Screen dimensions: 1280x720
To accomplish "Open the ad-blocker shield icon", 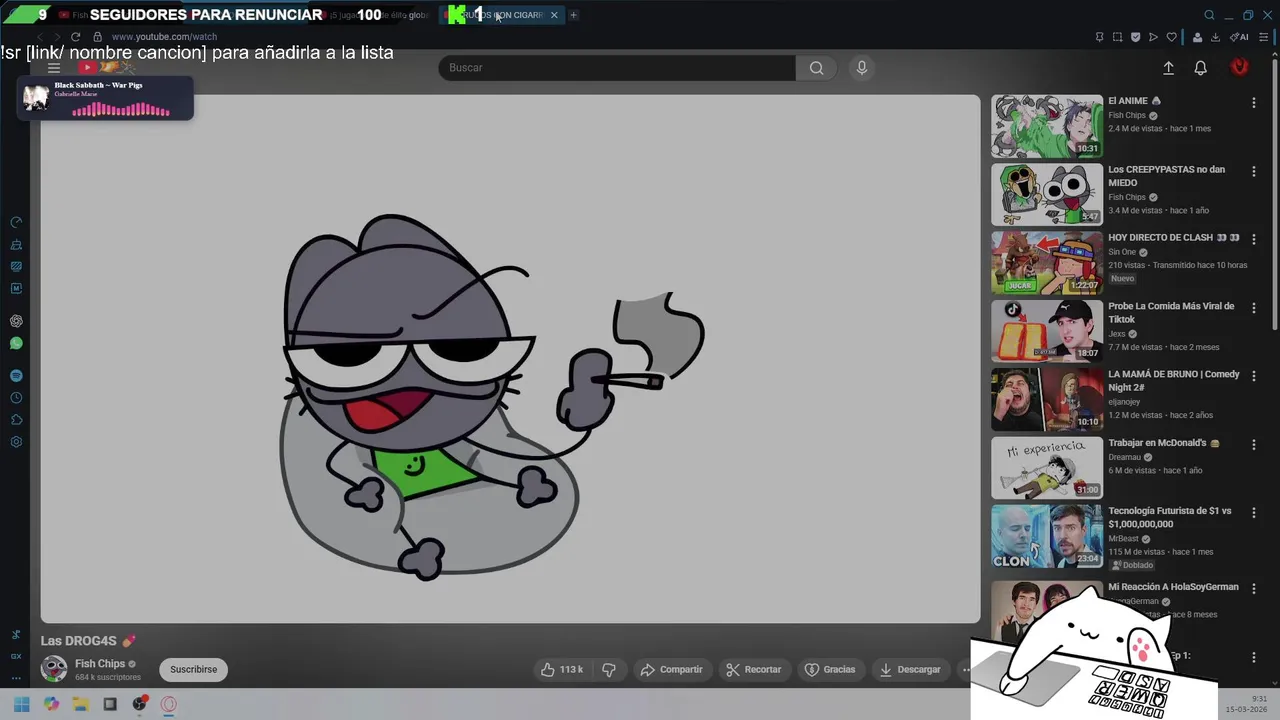I will pos(1135,37).
